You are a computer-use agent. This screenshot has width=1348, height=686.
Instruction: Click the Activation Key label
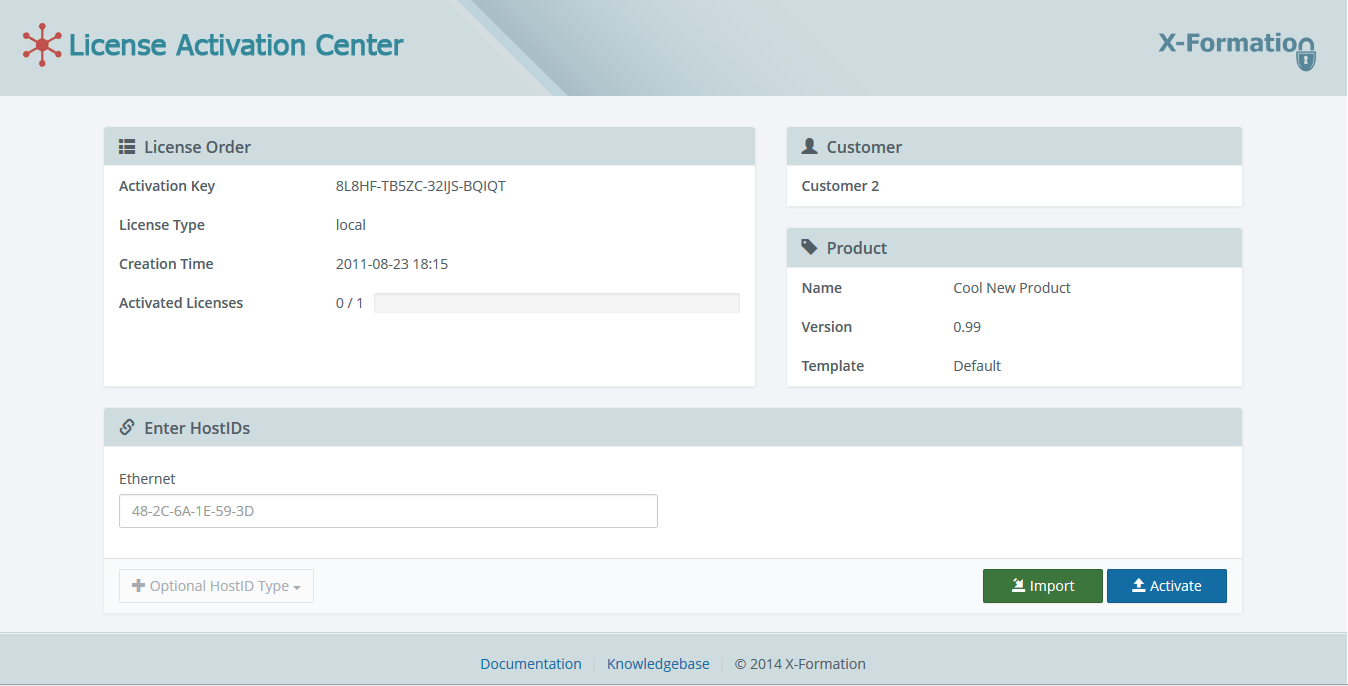pyautogui.click(x=167, y=186)
